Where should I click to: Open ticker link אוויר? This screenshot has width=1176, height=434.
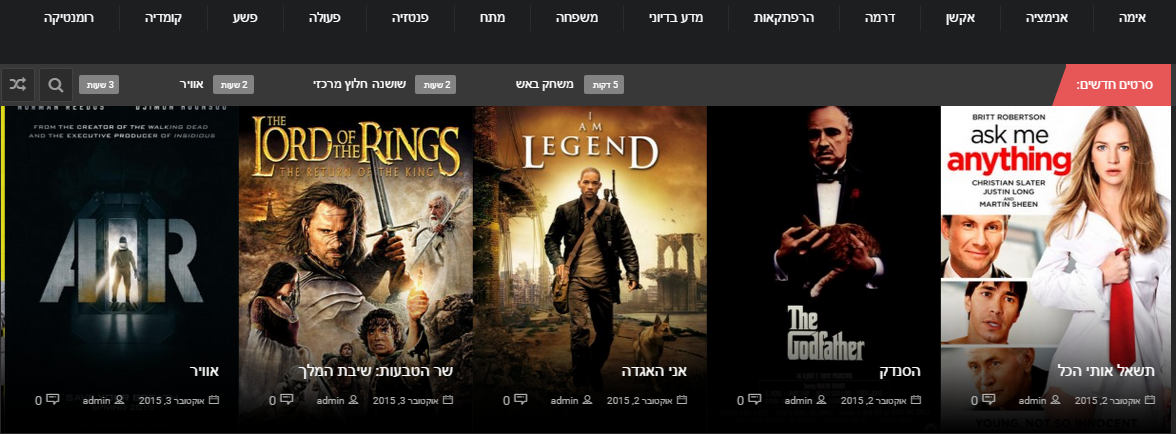(x=191, y=85)
